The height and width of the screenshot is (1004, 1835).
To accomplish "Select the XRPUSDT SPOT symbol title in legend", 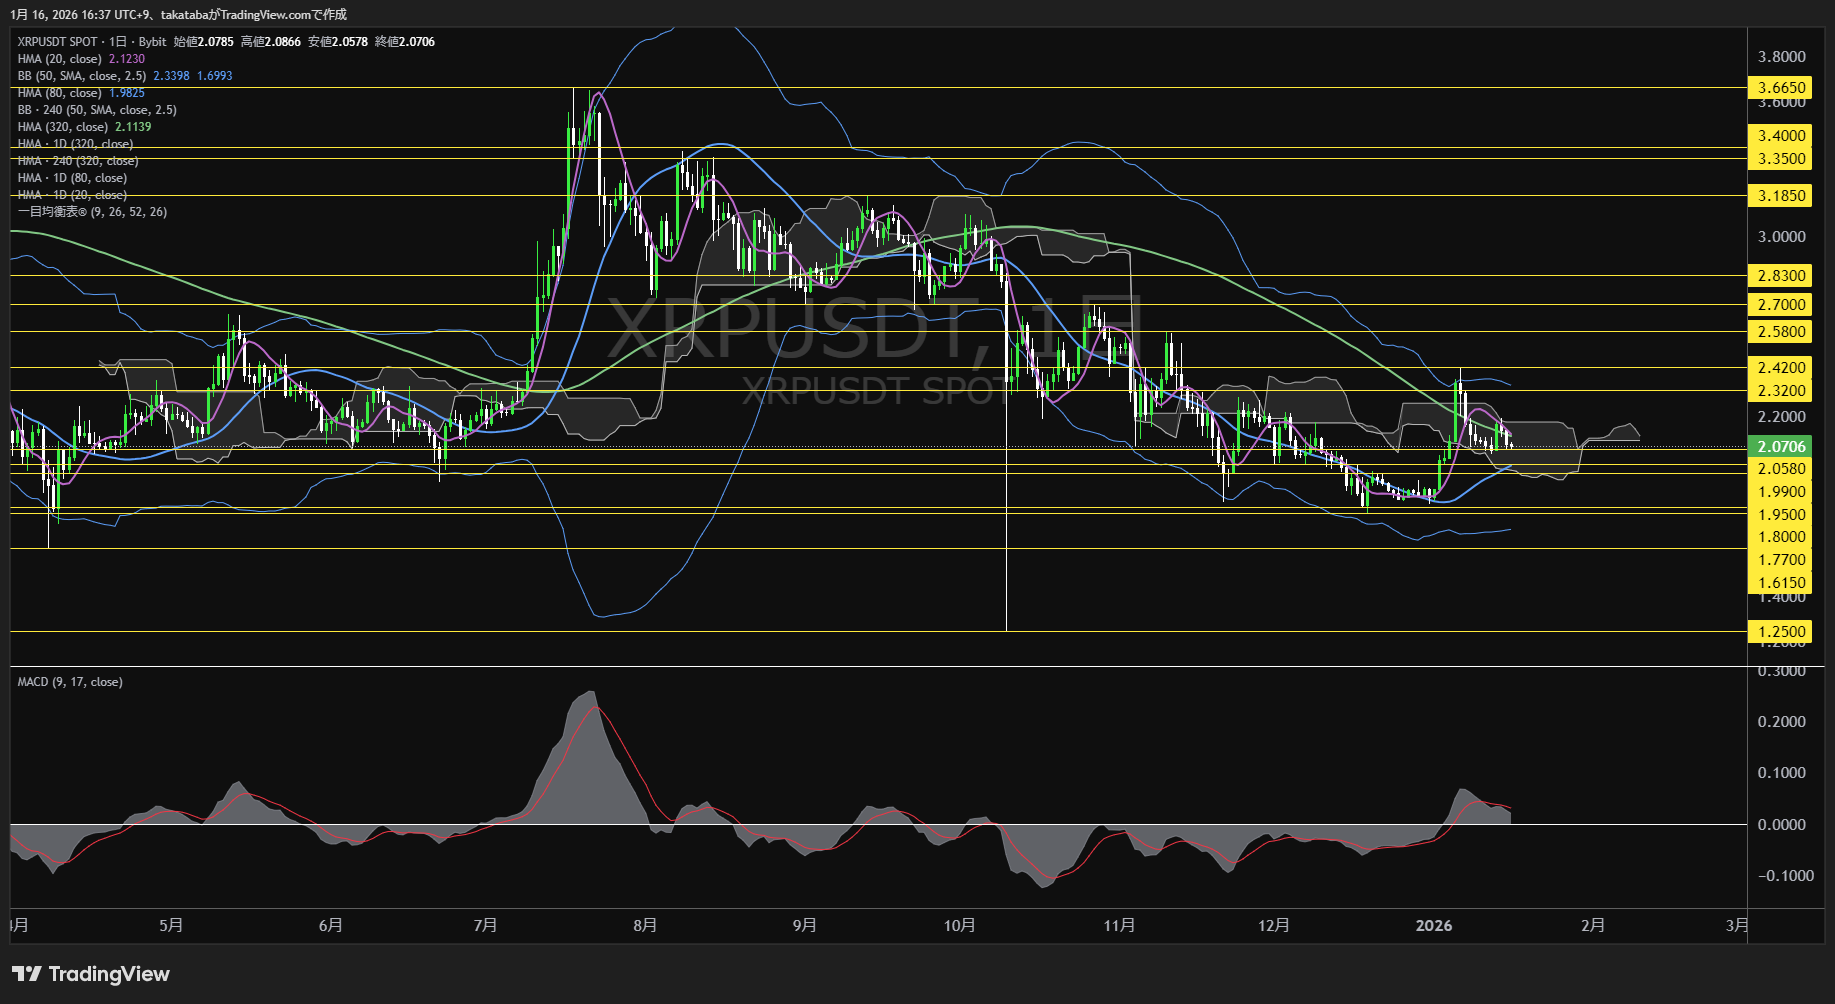I will 57,42.
